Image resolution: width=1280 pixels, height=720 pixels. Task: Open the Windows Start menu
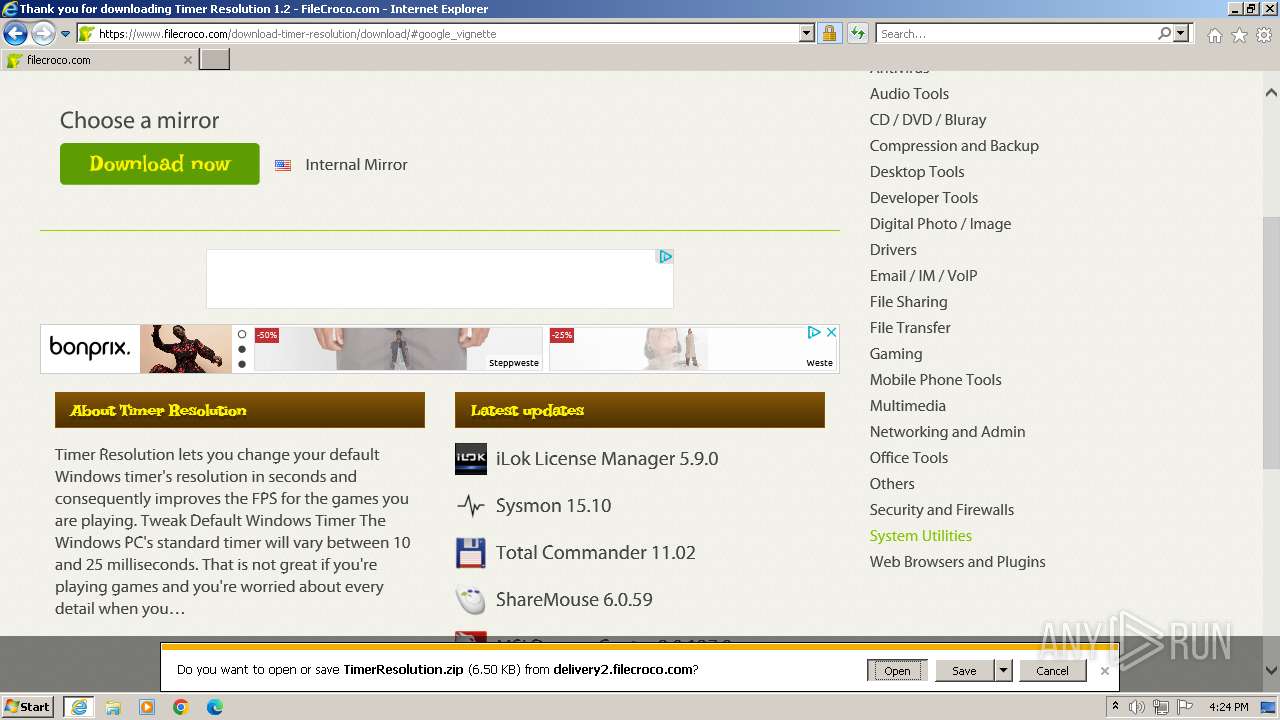tap(27, 707)
